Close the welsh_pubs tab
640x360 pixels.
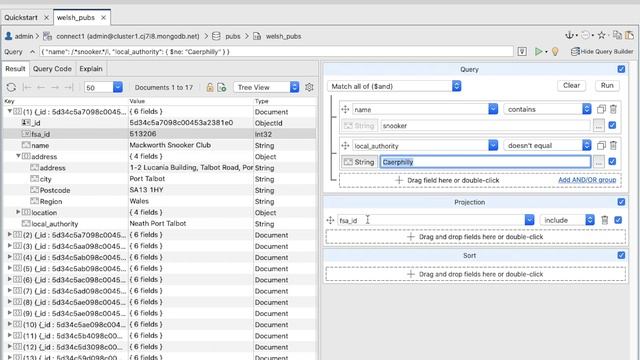coord(103,18)
